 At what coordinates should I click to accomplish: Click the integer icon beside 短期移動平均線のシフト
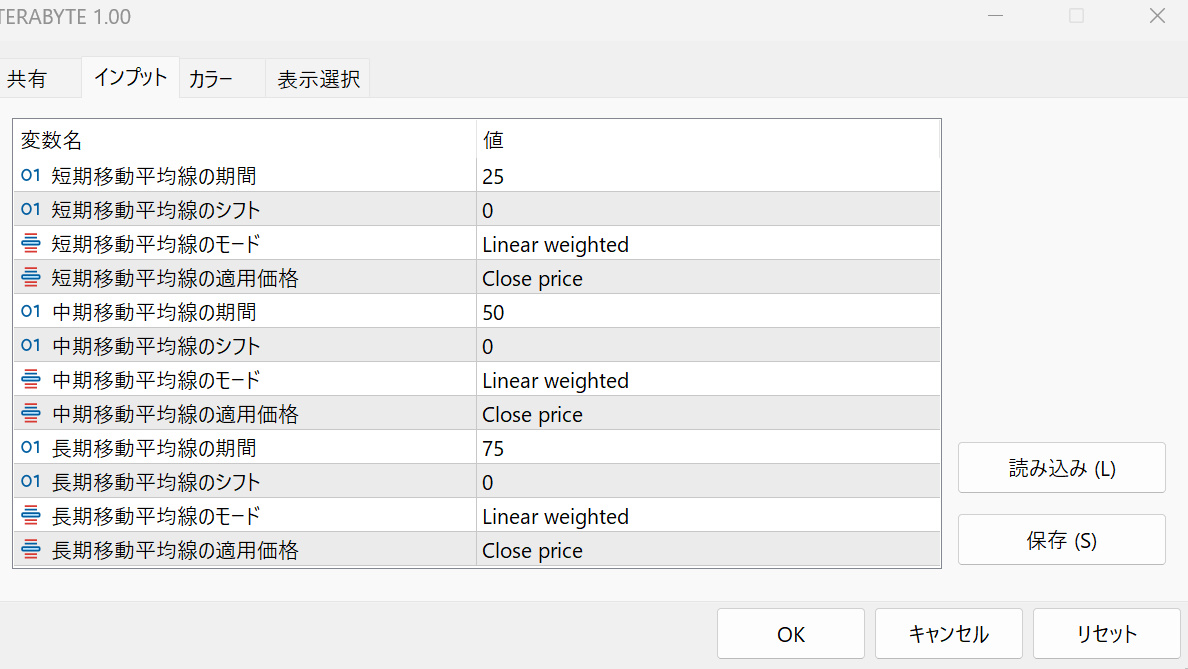coord(30,210)
